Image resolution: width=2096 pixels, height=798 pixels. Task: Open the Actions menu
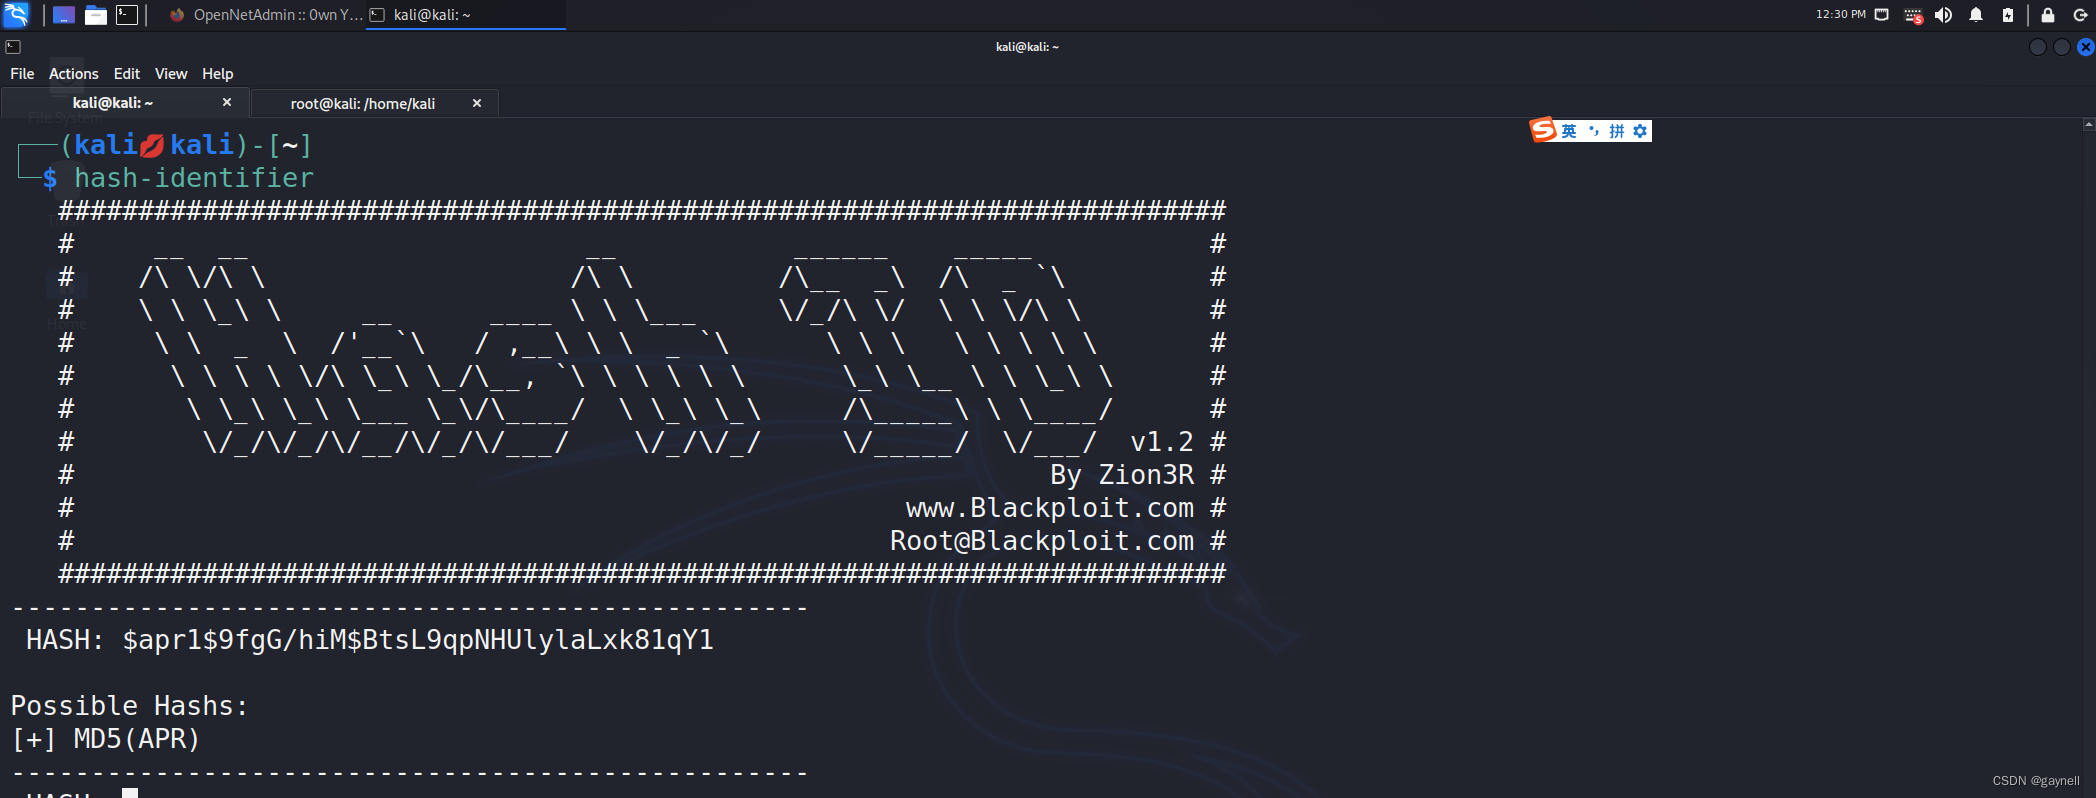(74, 74)
